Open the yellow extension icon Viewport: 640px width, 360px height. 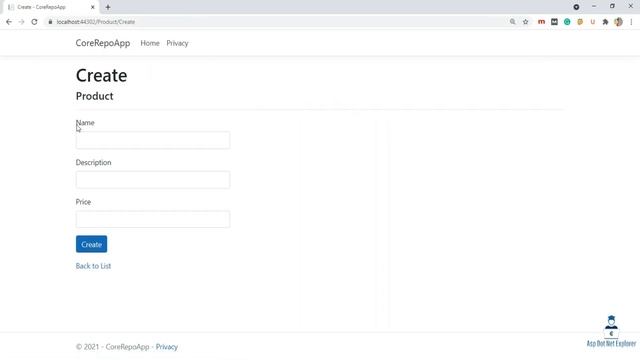(580, 22)
